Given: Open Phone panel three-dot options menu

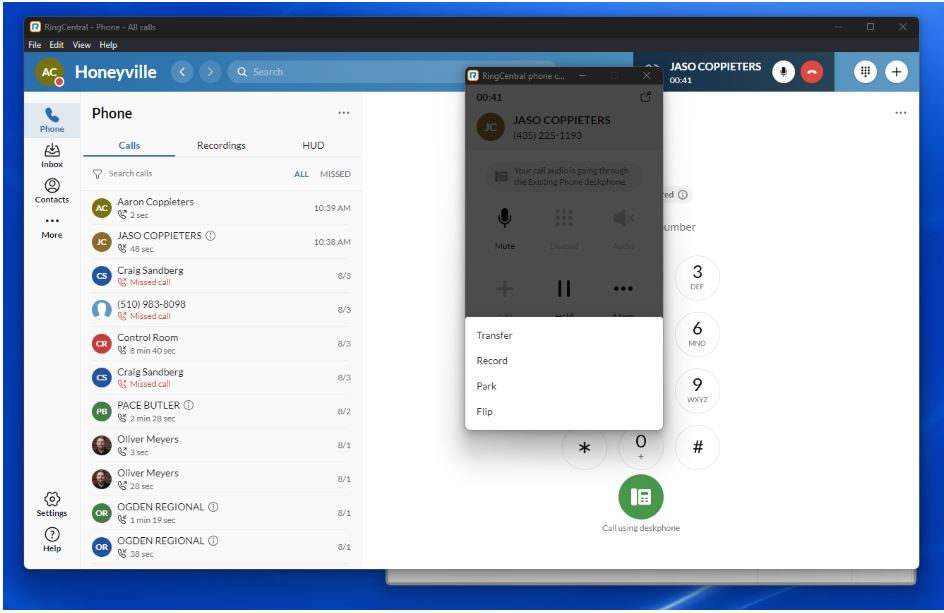Looking at the screenshot, I should pos(344,113).
